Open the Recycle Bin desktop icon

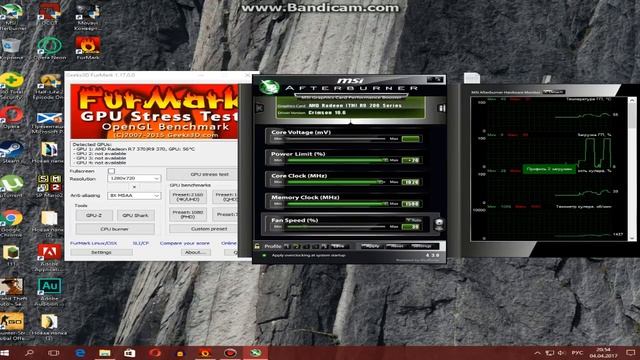coord(11,48)
